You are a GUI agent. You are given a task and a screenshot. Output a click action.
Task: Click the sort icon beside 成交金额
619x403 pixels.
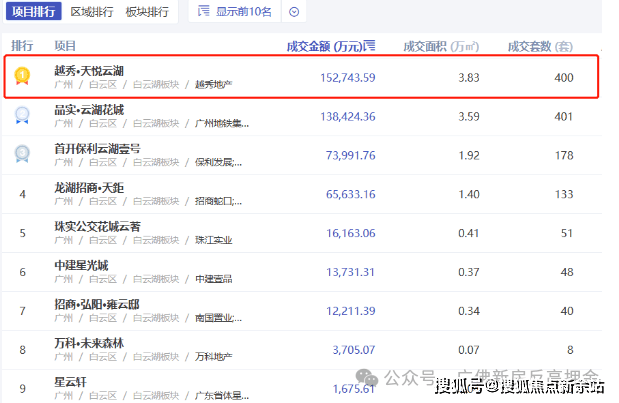coord(370,46)
